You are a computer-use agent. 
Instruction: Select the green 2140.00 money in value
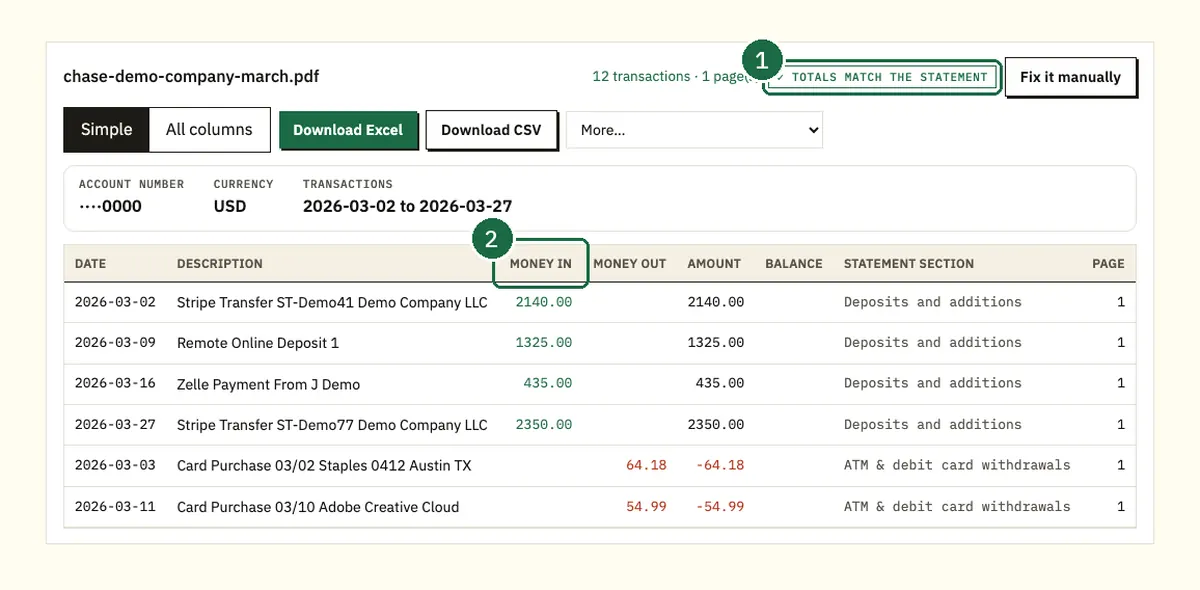coord(544,302)
